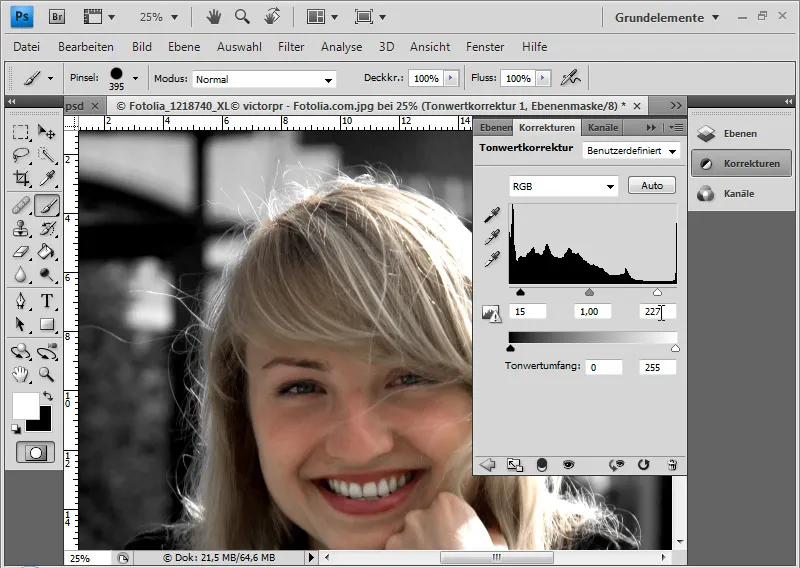
Task: Toggle expanded view of Korrekturen panel
Action: pos(514,464)
